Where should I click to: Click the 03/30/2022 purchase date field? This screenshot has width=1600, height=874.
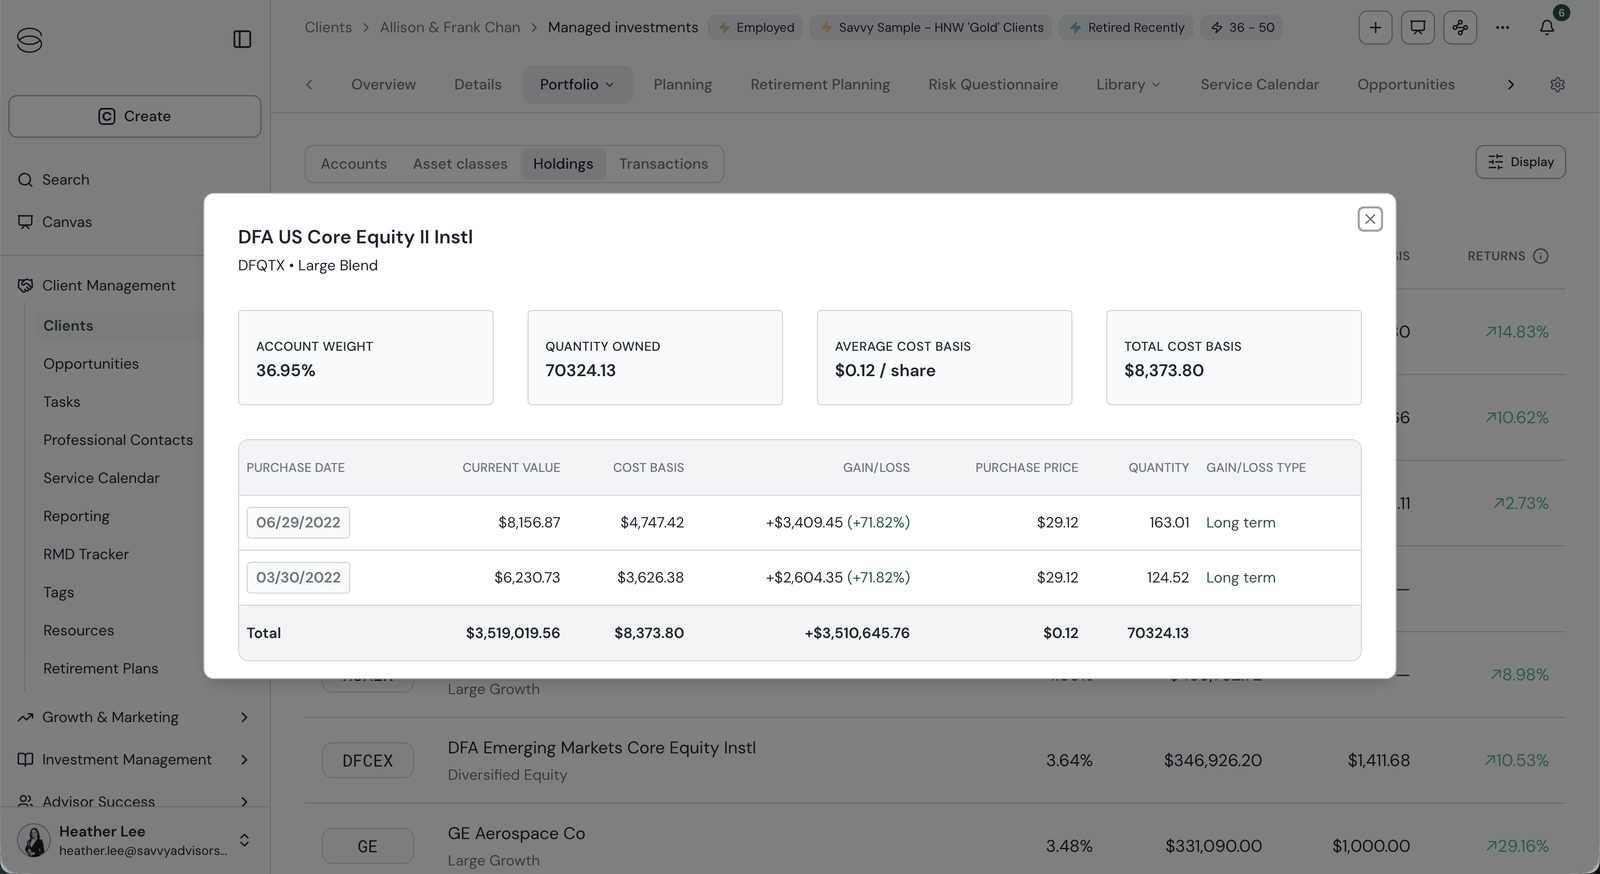[x=298, y=578]
